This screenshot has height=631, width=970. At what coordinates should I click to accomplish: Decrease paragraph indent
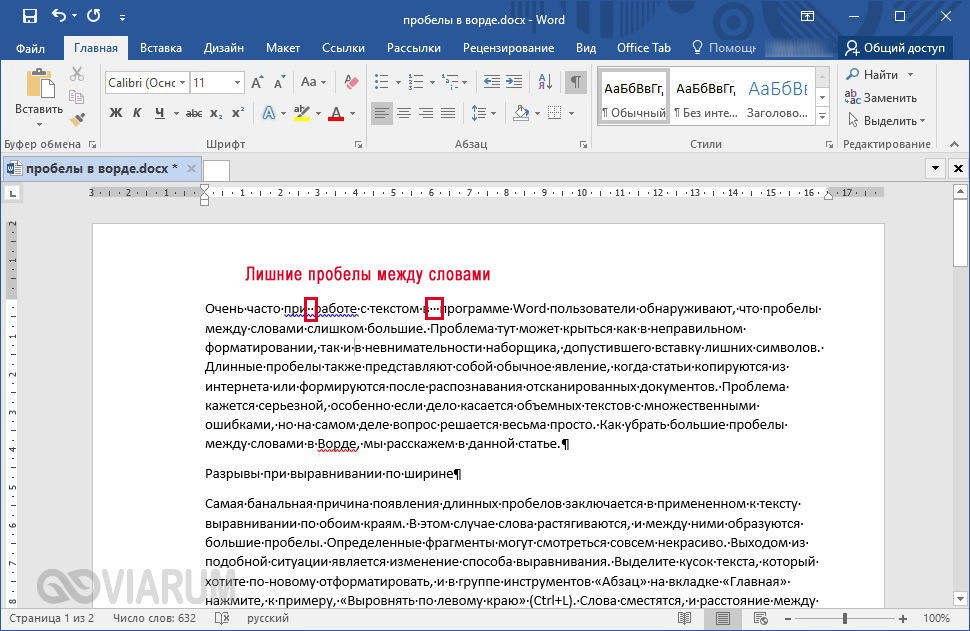[x=492, y=82]
